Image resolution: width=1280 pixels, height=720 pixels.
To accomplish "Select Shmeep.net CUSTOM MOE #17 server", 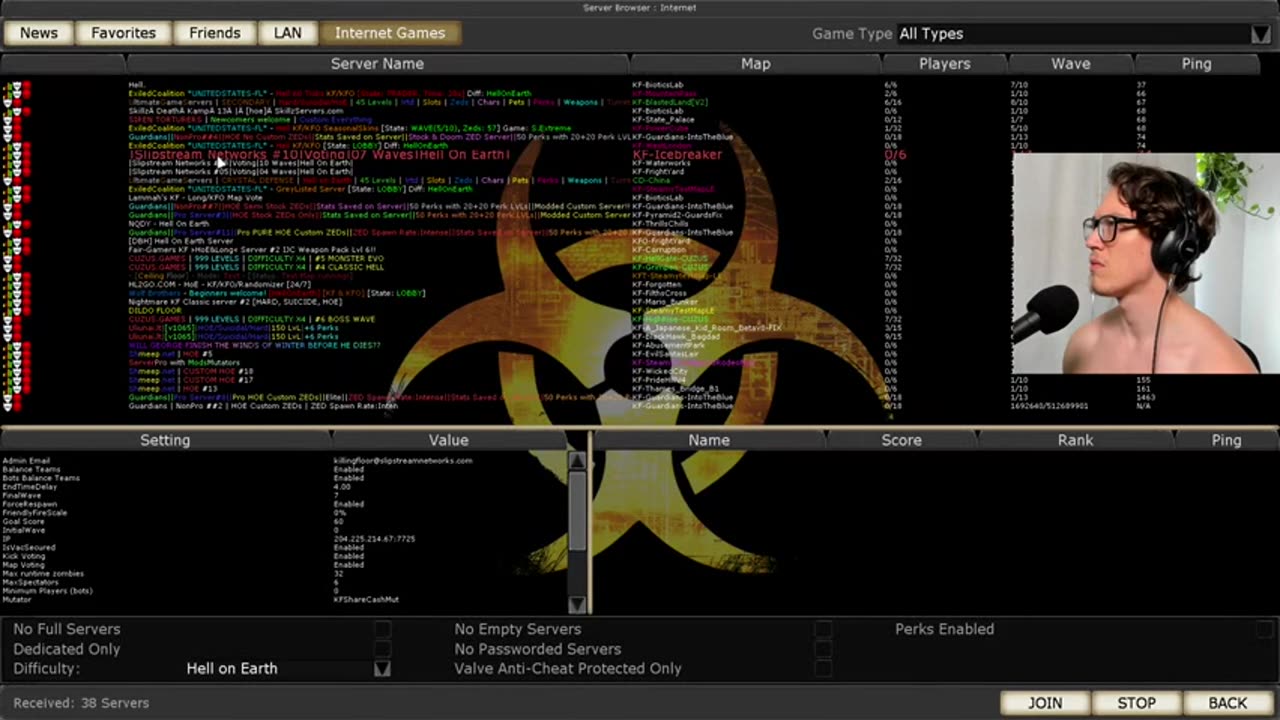I will (191, 380).
